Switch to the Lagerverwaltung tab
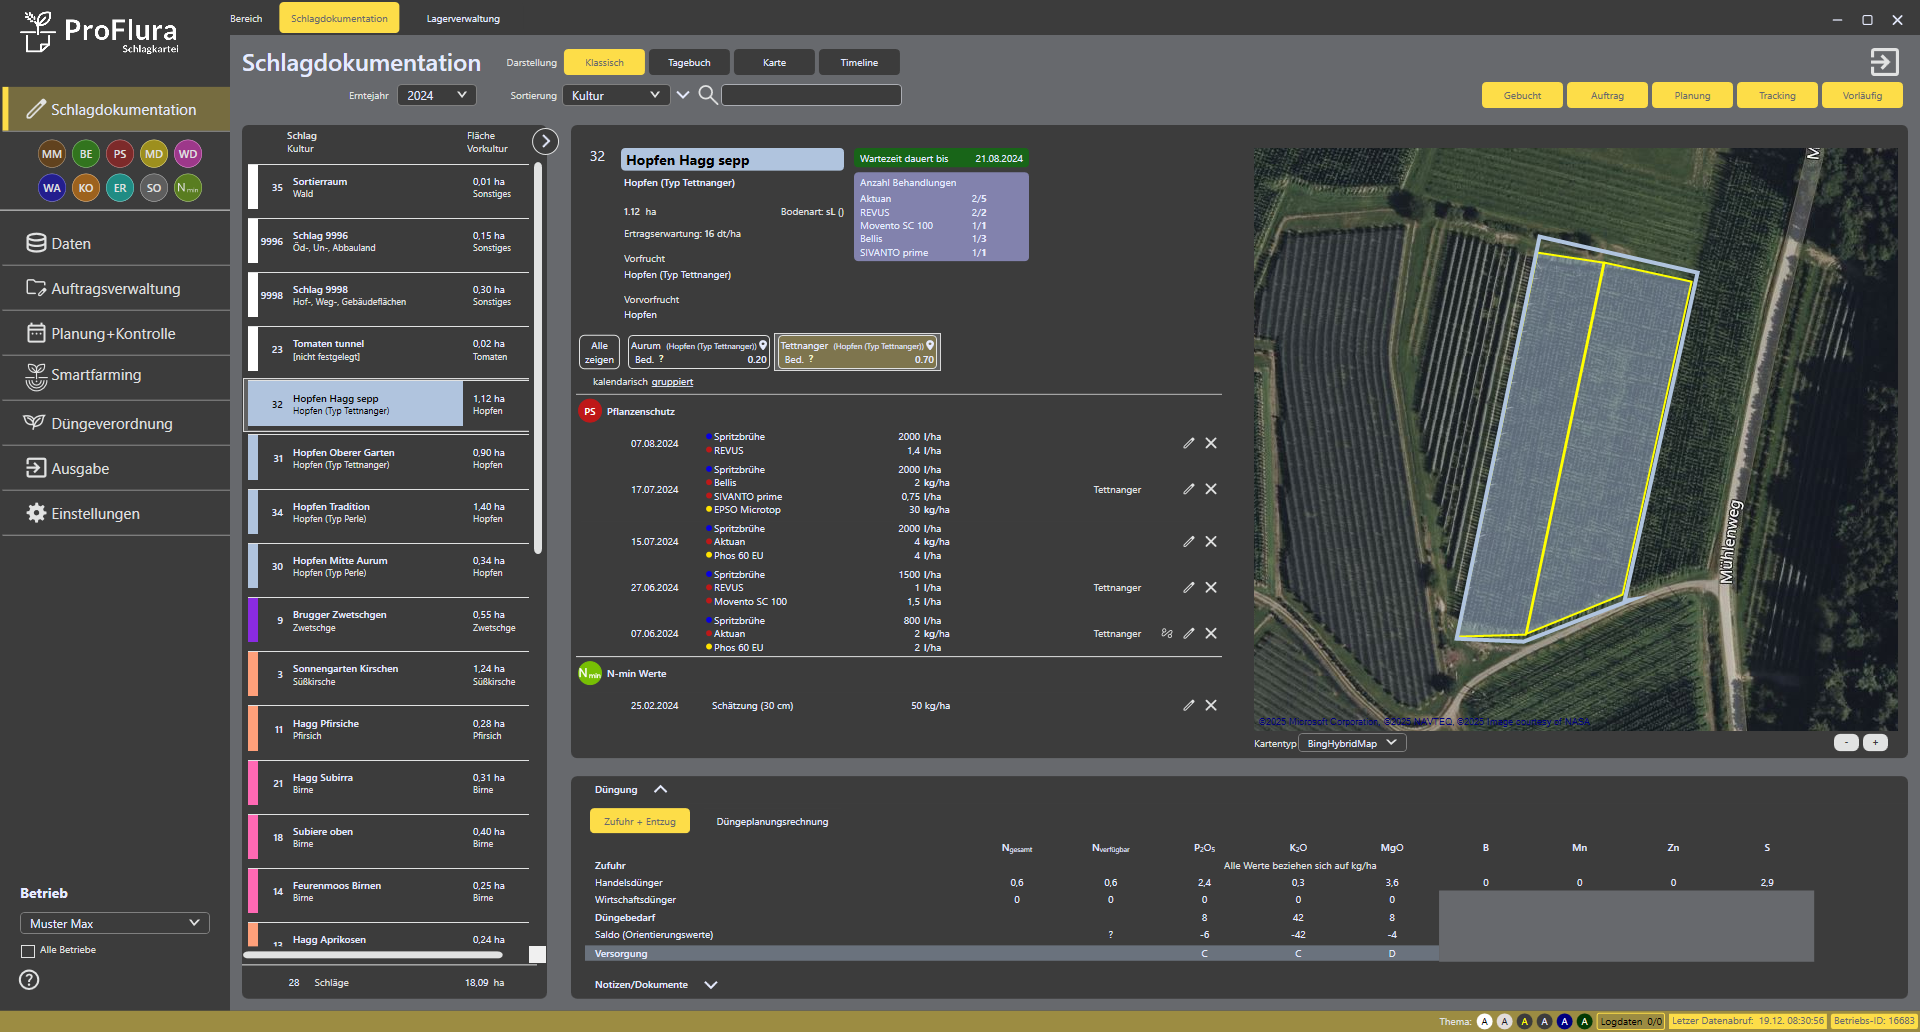 463,19
